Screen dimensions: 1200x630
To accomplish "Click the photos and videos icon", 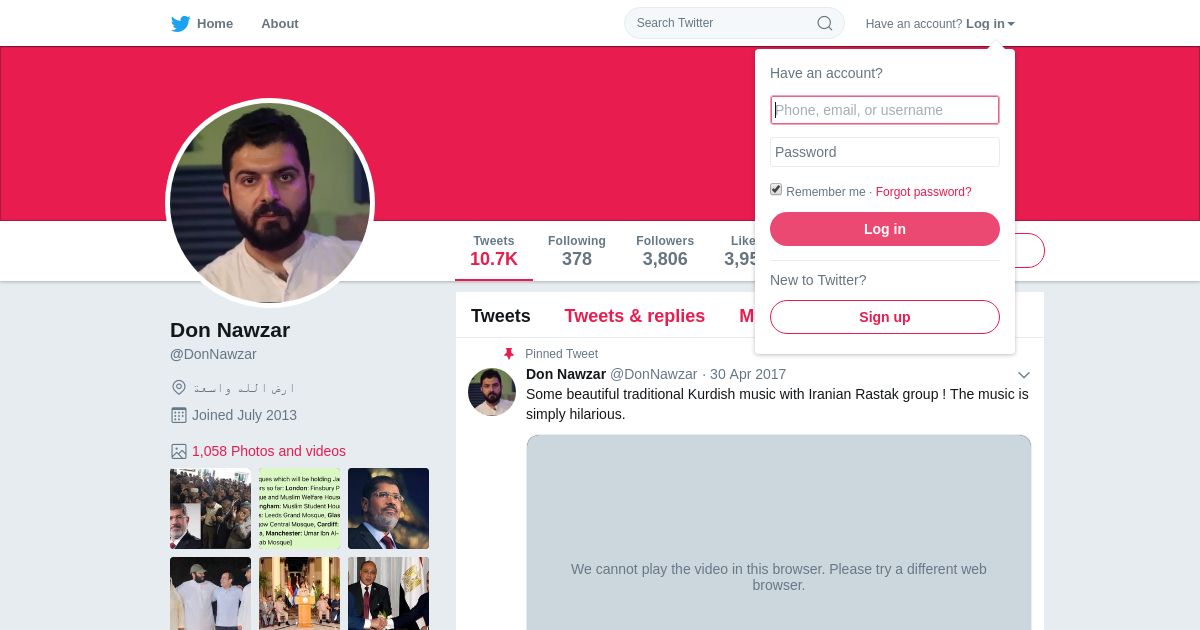I will coord(179,451).
